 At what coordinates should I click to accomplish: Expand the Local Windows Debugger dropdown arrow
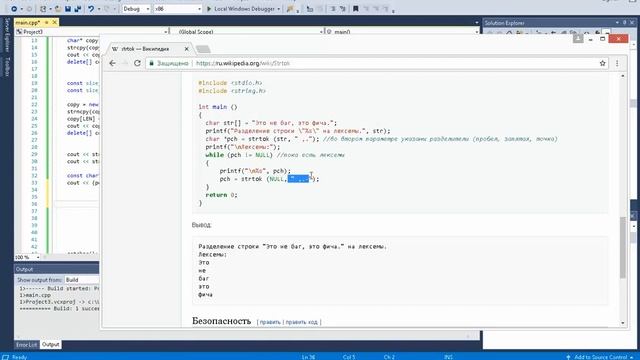pos(279,9)
